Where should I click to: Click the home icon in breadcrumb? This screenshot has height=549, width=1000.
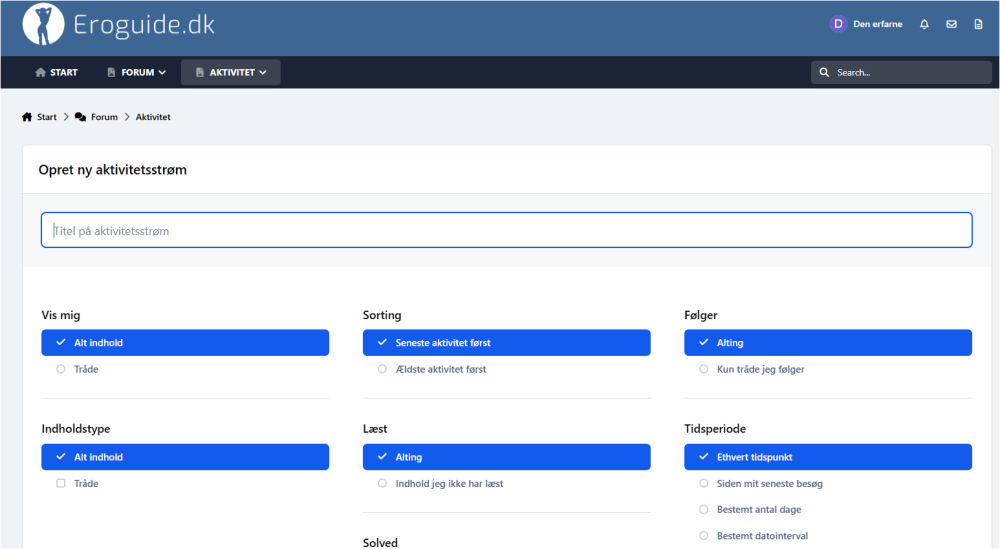click(x=27, y=117)
